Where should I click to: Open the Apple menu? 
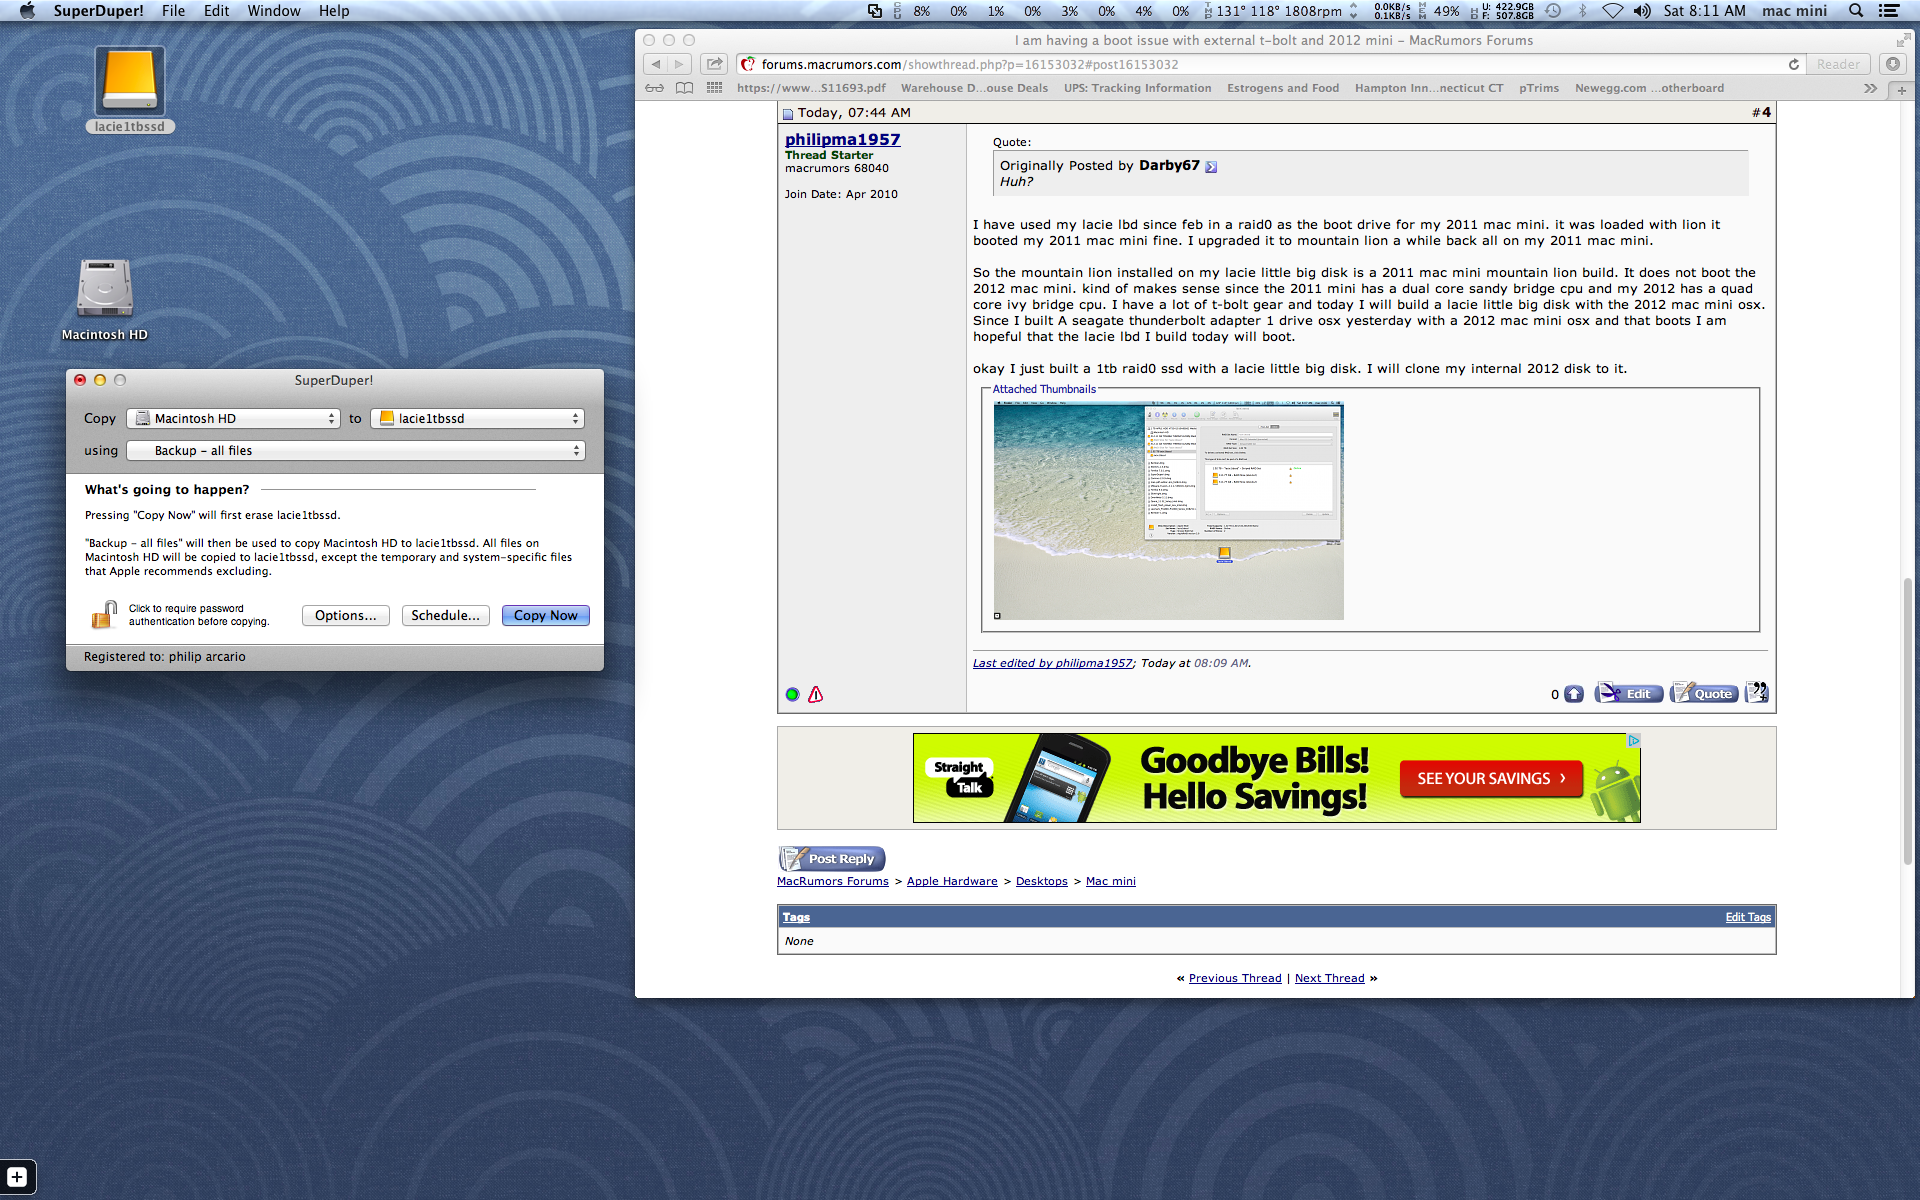point(27,11)
